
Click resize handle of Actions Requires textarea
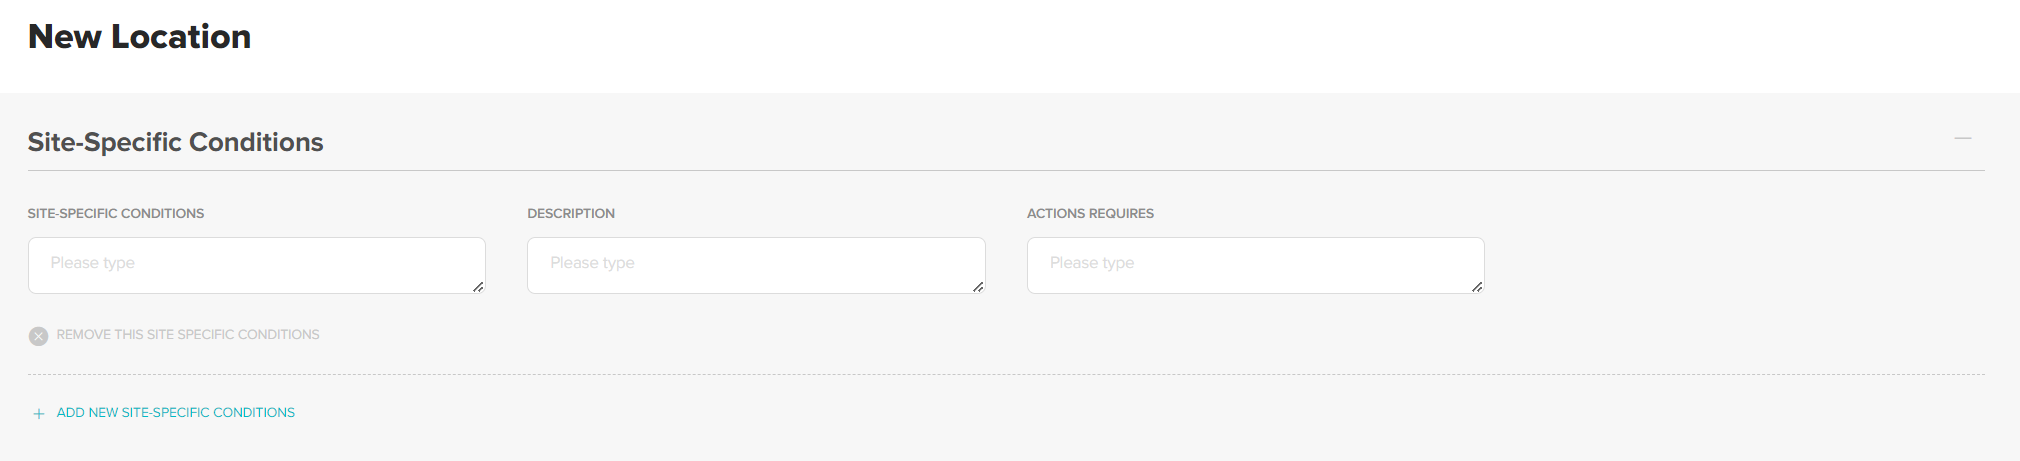1477,287
